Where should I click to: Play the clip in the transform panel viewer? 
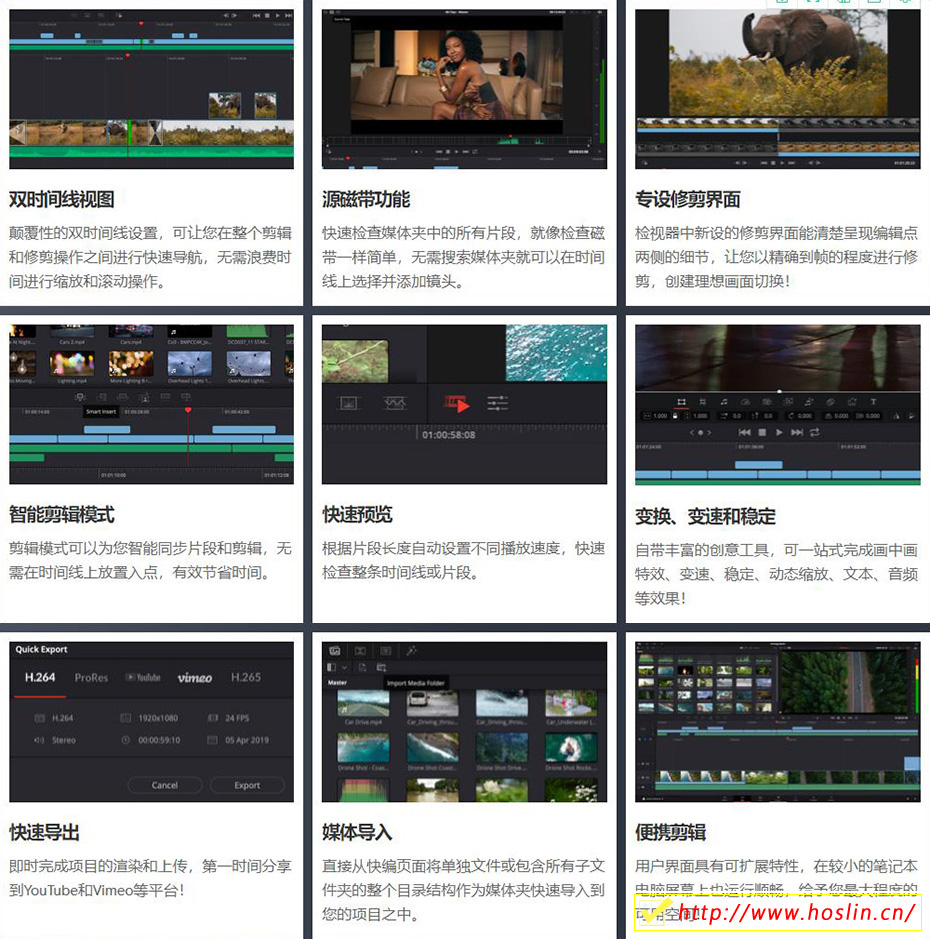pyautogui.click(x=779, y=432)
